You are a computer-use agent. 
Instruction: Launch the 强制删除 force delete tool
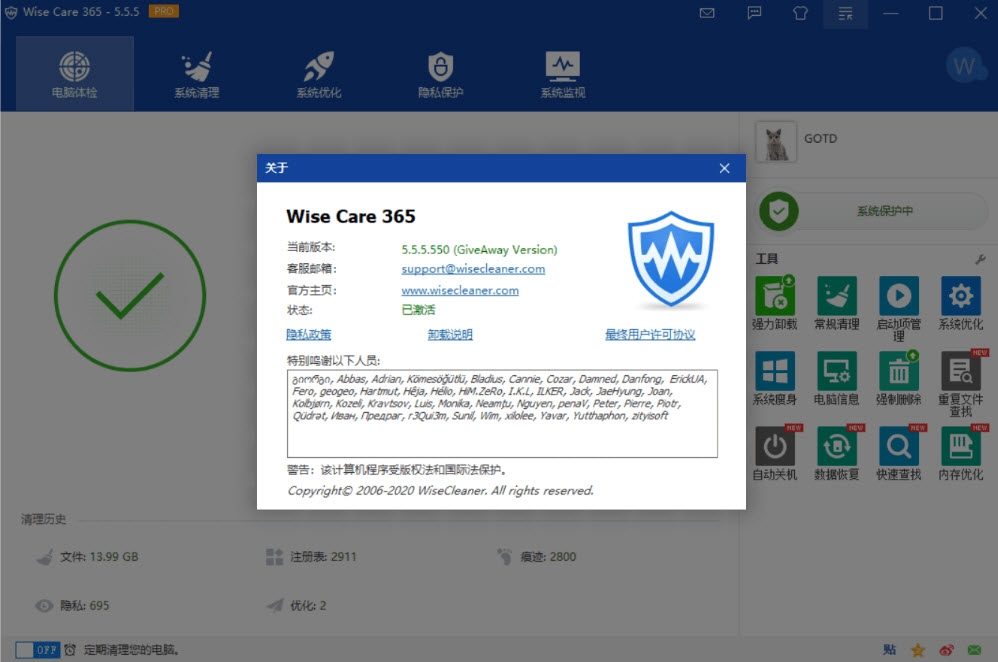coord(899,378)
